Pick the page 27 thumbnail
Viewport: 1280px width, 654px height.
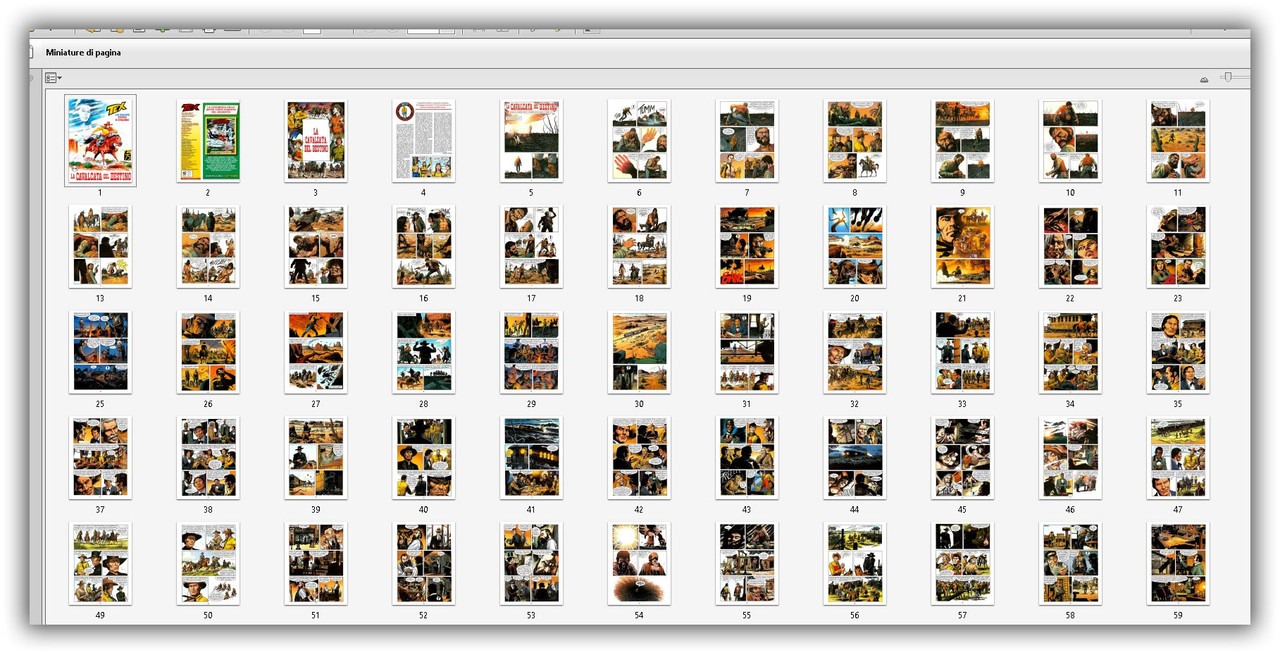pyautogui.click(x=315, y=352)
